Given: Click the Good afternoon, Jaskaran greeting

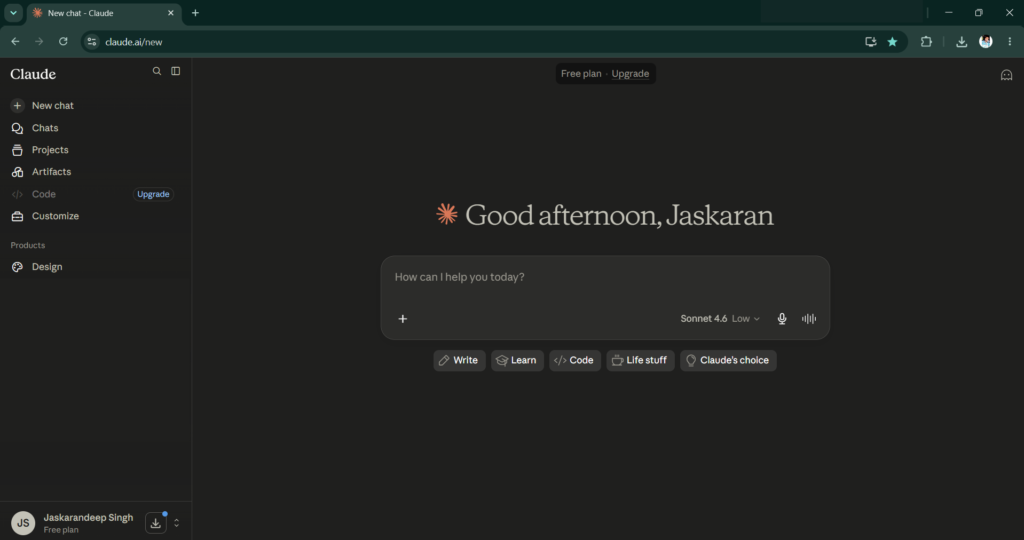Looking at the screenshot, I should 619,215.
